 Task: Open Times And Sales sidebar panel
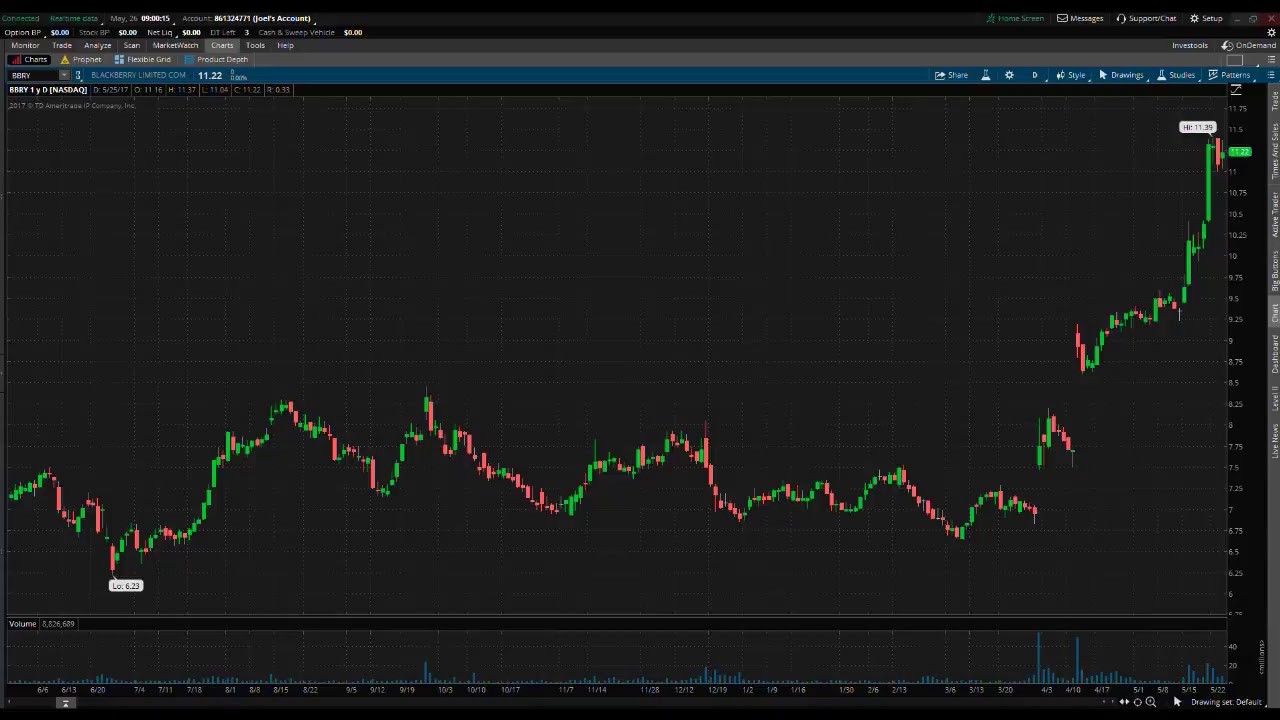1274,151
